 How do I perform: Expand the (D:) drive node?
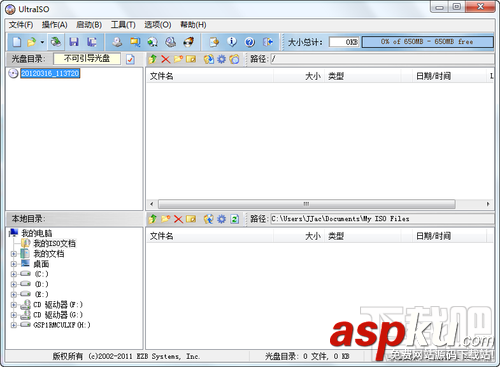click(x=14, y=284)
